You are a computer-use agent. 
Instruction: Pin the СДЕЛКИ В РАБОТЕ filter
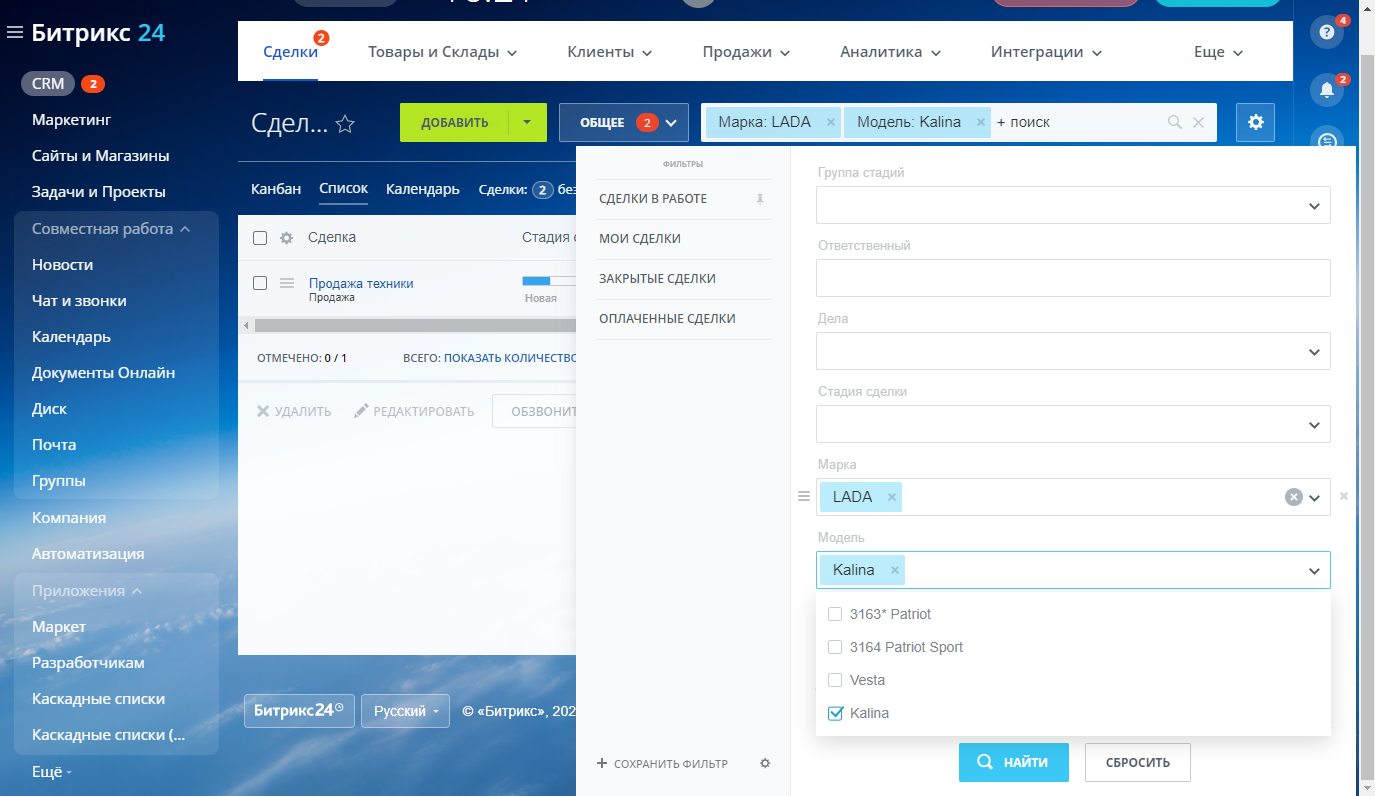click(x=760, y=199)
